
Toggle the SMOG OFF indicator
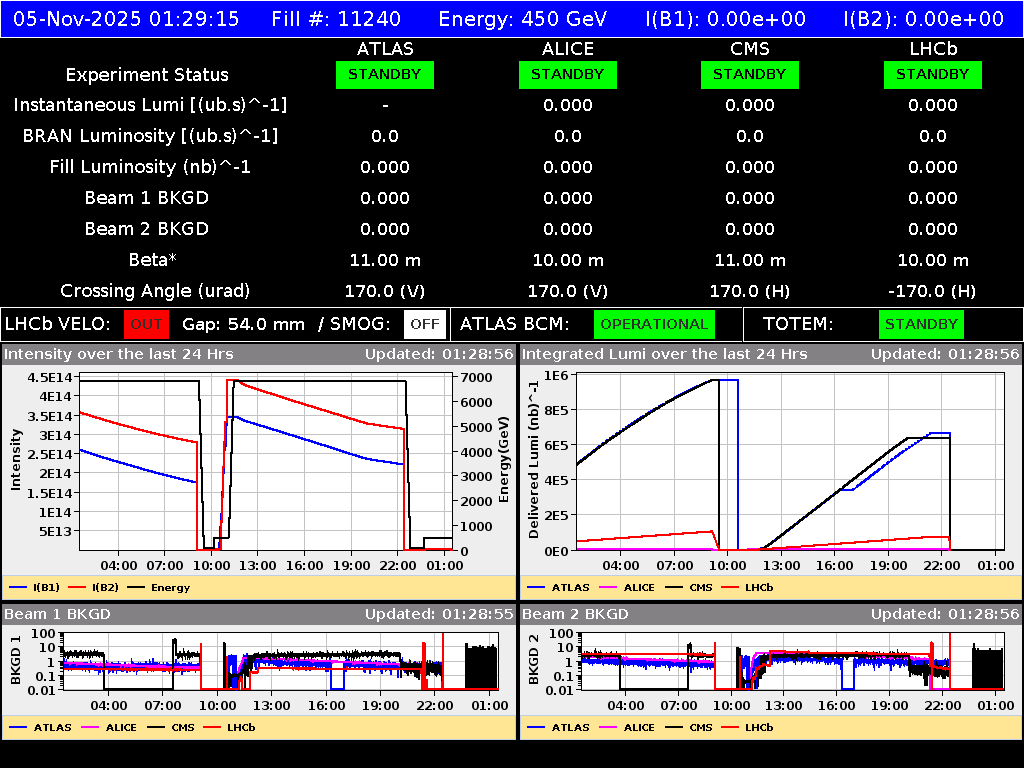(425, 324)
